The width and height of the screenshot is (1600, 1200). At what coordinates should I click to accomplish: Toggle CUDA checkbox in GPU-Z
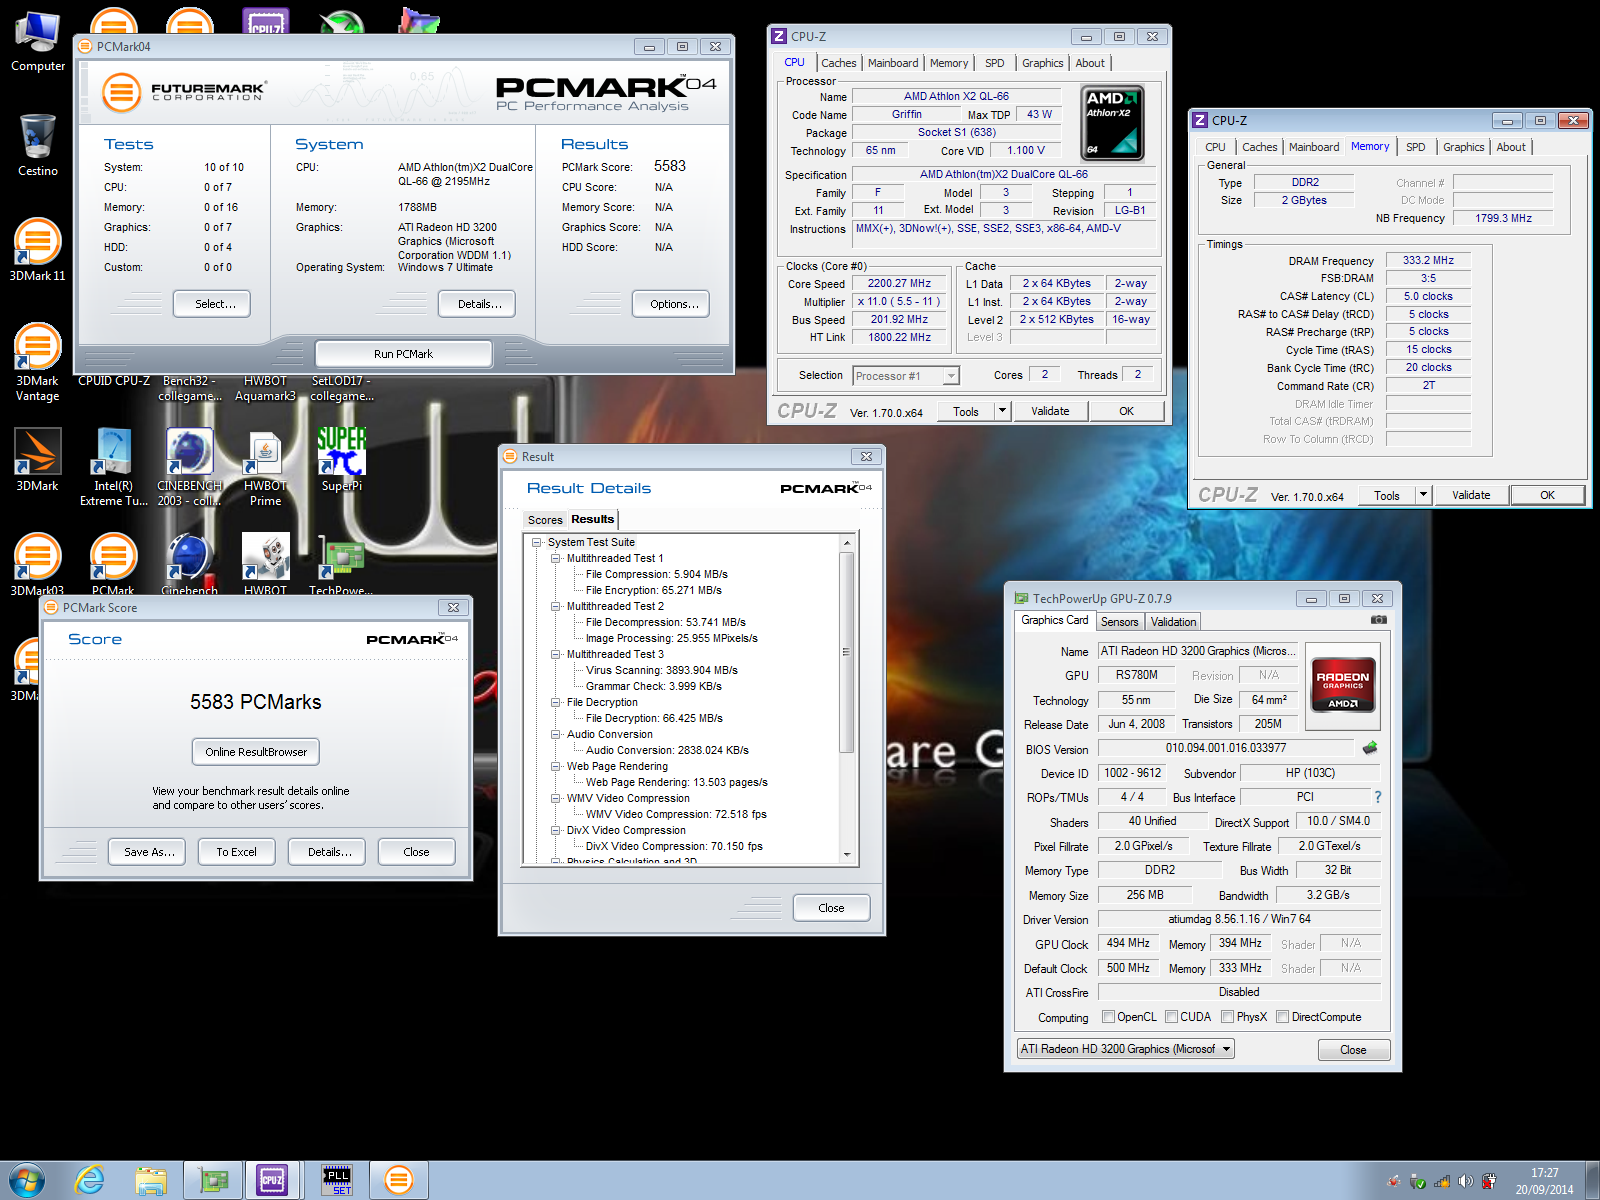click(x=1171, y=1017)
